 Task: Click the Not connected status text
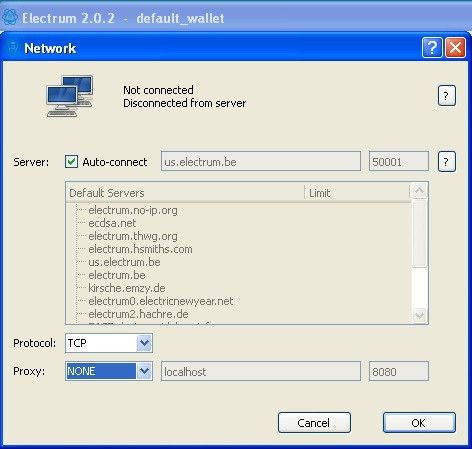158,90
